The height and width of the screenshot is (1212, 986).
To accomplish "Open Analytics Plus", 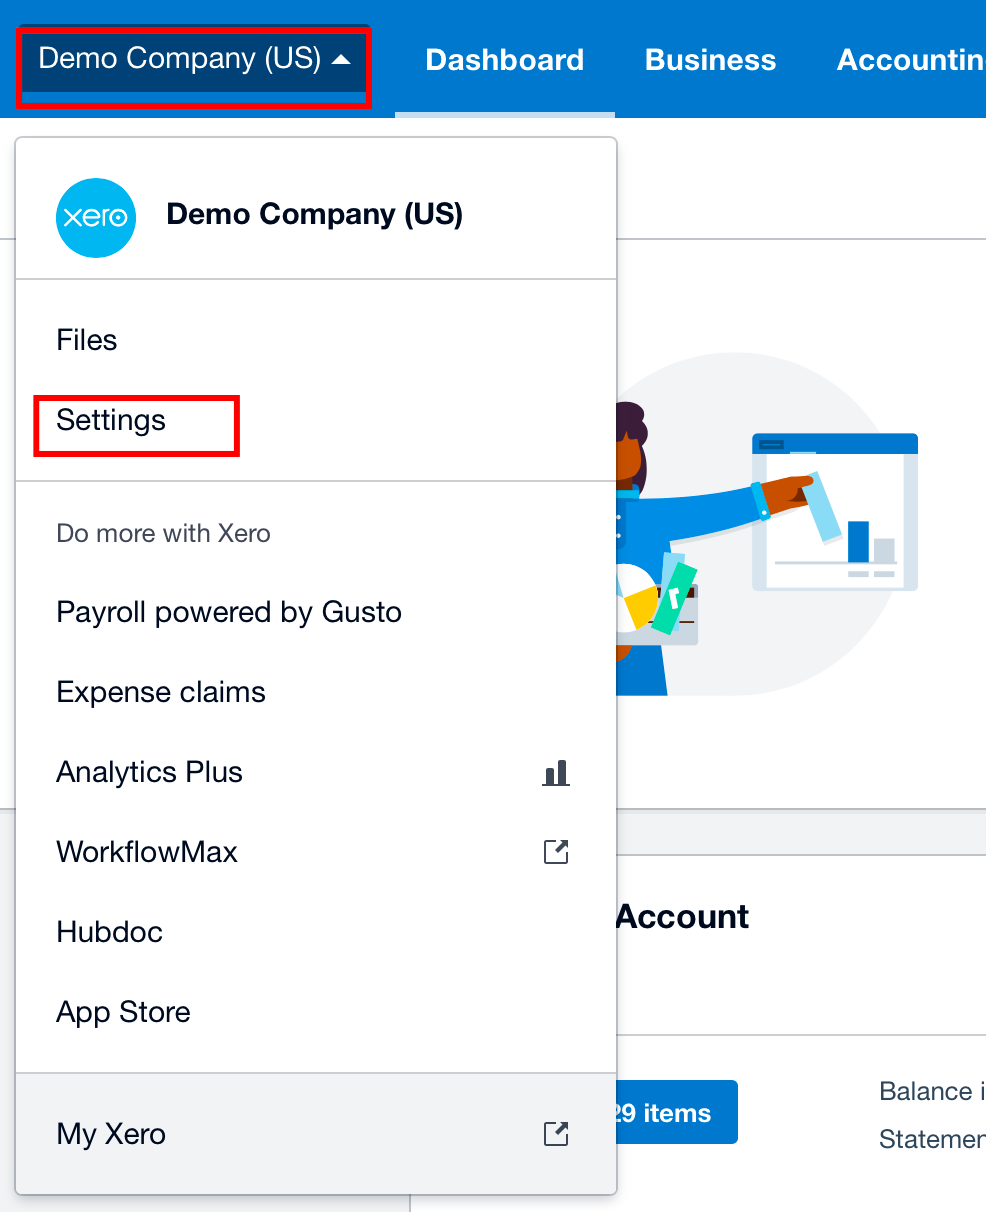I will click(150, 772).
